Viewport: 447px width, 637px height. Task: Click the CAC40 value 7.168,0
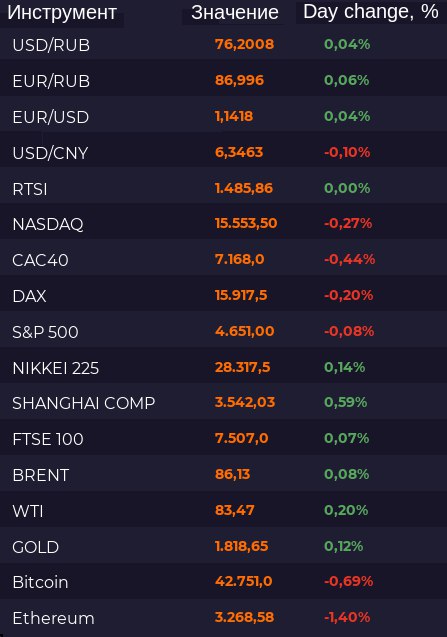coord(239,259)
